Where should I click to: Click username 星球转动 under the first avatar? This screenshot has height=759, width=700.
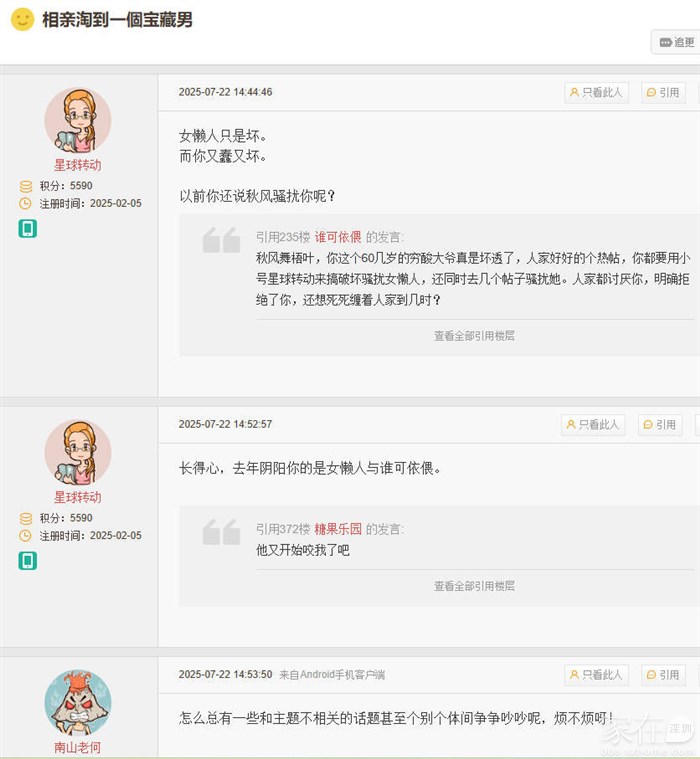(77, 165)
